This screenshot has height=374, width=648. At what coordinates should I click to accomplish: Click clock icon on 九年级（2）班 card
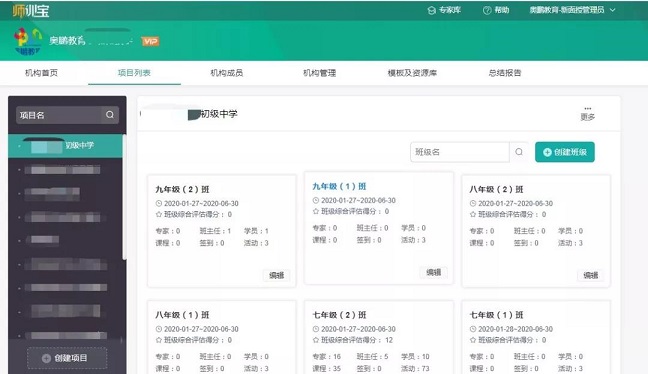[159, 203]
